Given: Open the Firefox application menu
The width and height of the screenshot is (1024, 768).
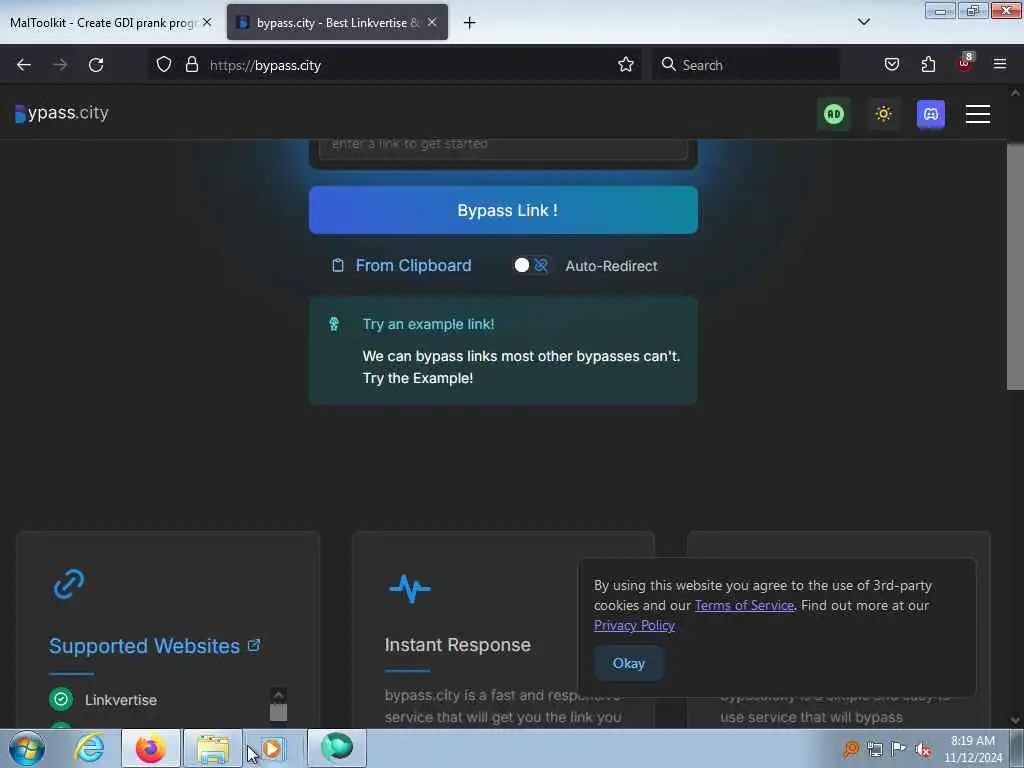Looking at the screenshot, I should point(999,64).
